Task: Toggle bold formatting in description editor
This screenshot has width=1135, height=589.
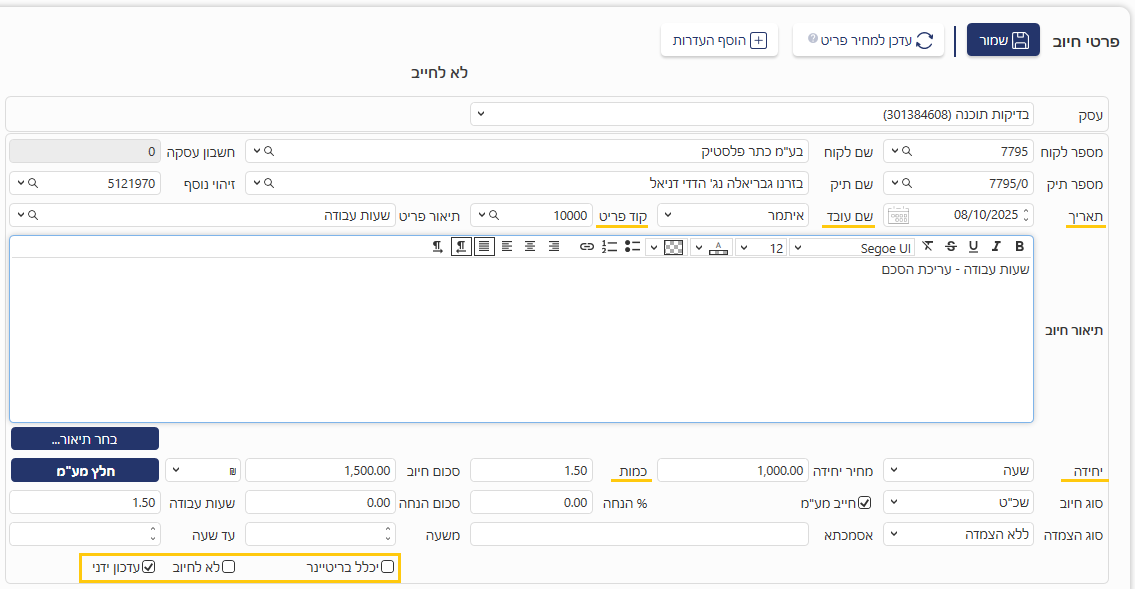Action: point(1019,247)
